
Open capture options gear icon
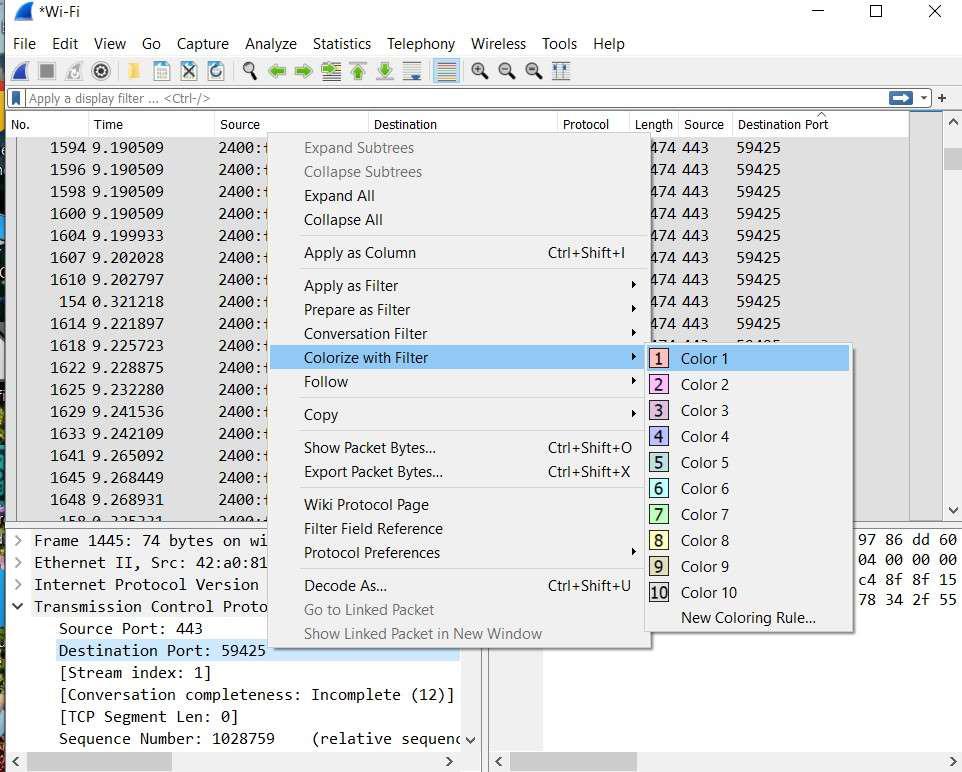101,71
